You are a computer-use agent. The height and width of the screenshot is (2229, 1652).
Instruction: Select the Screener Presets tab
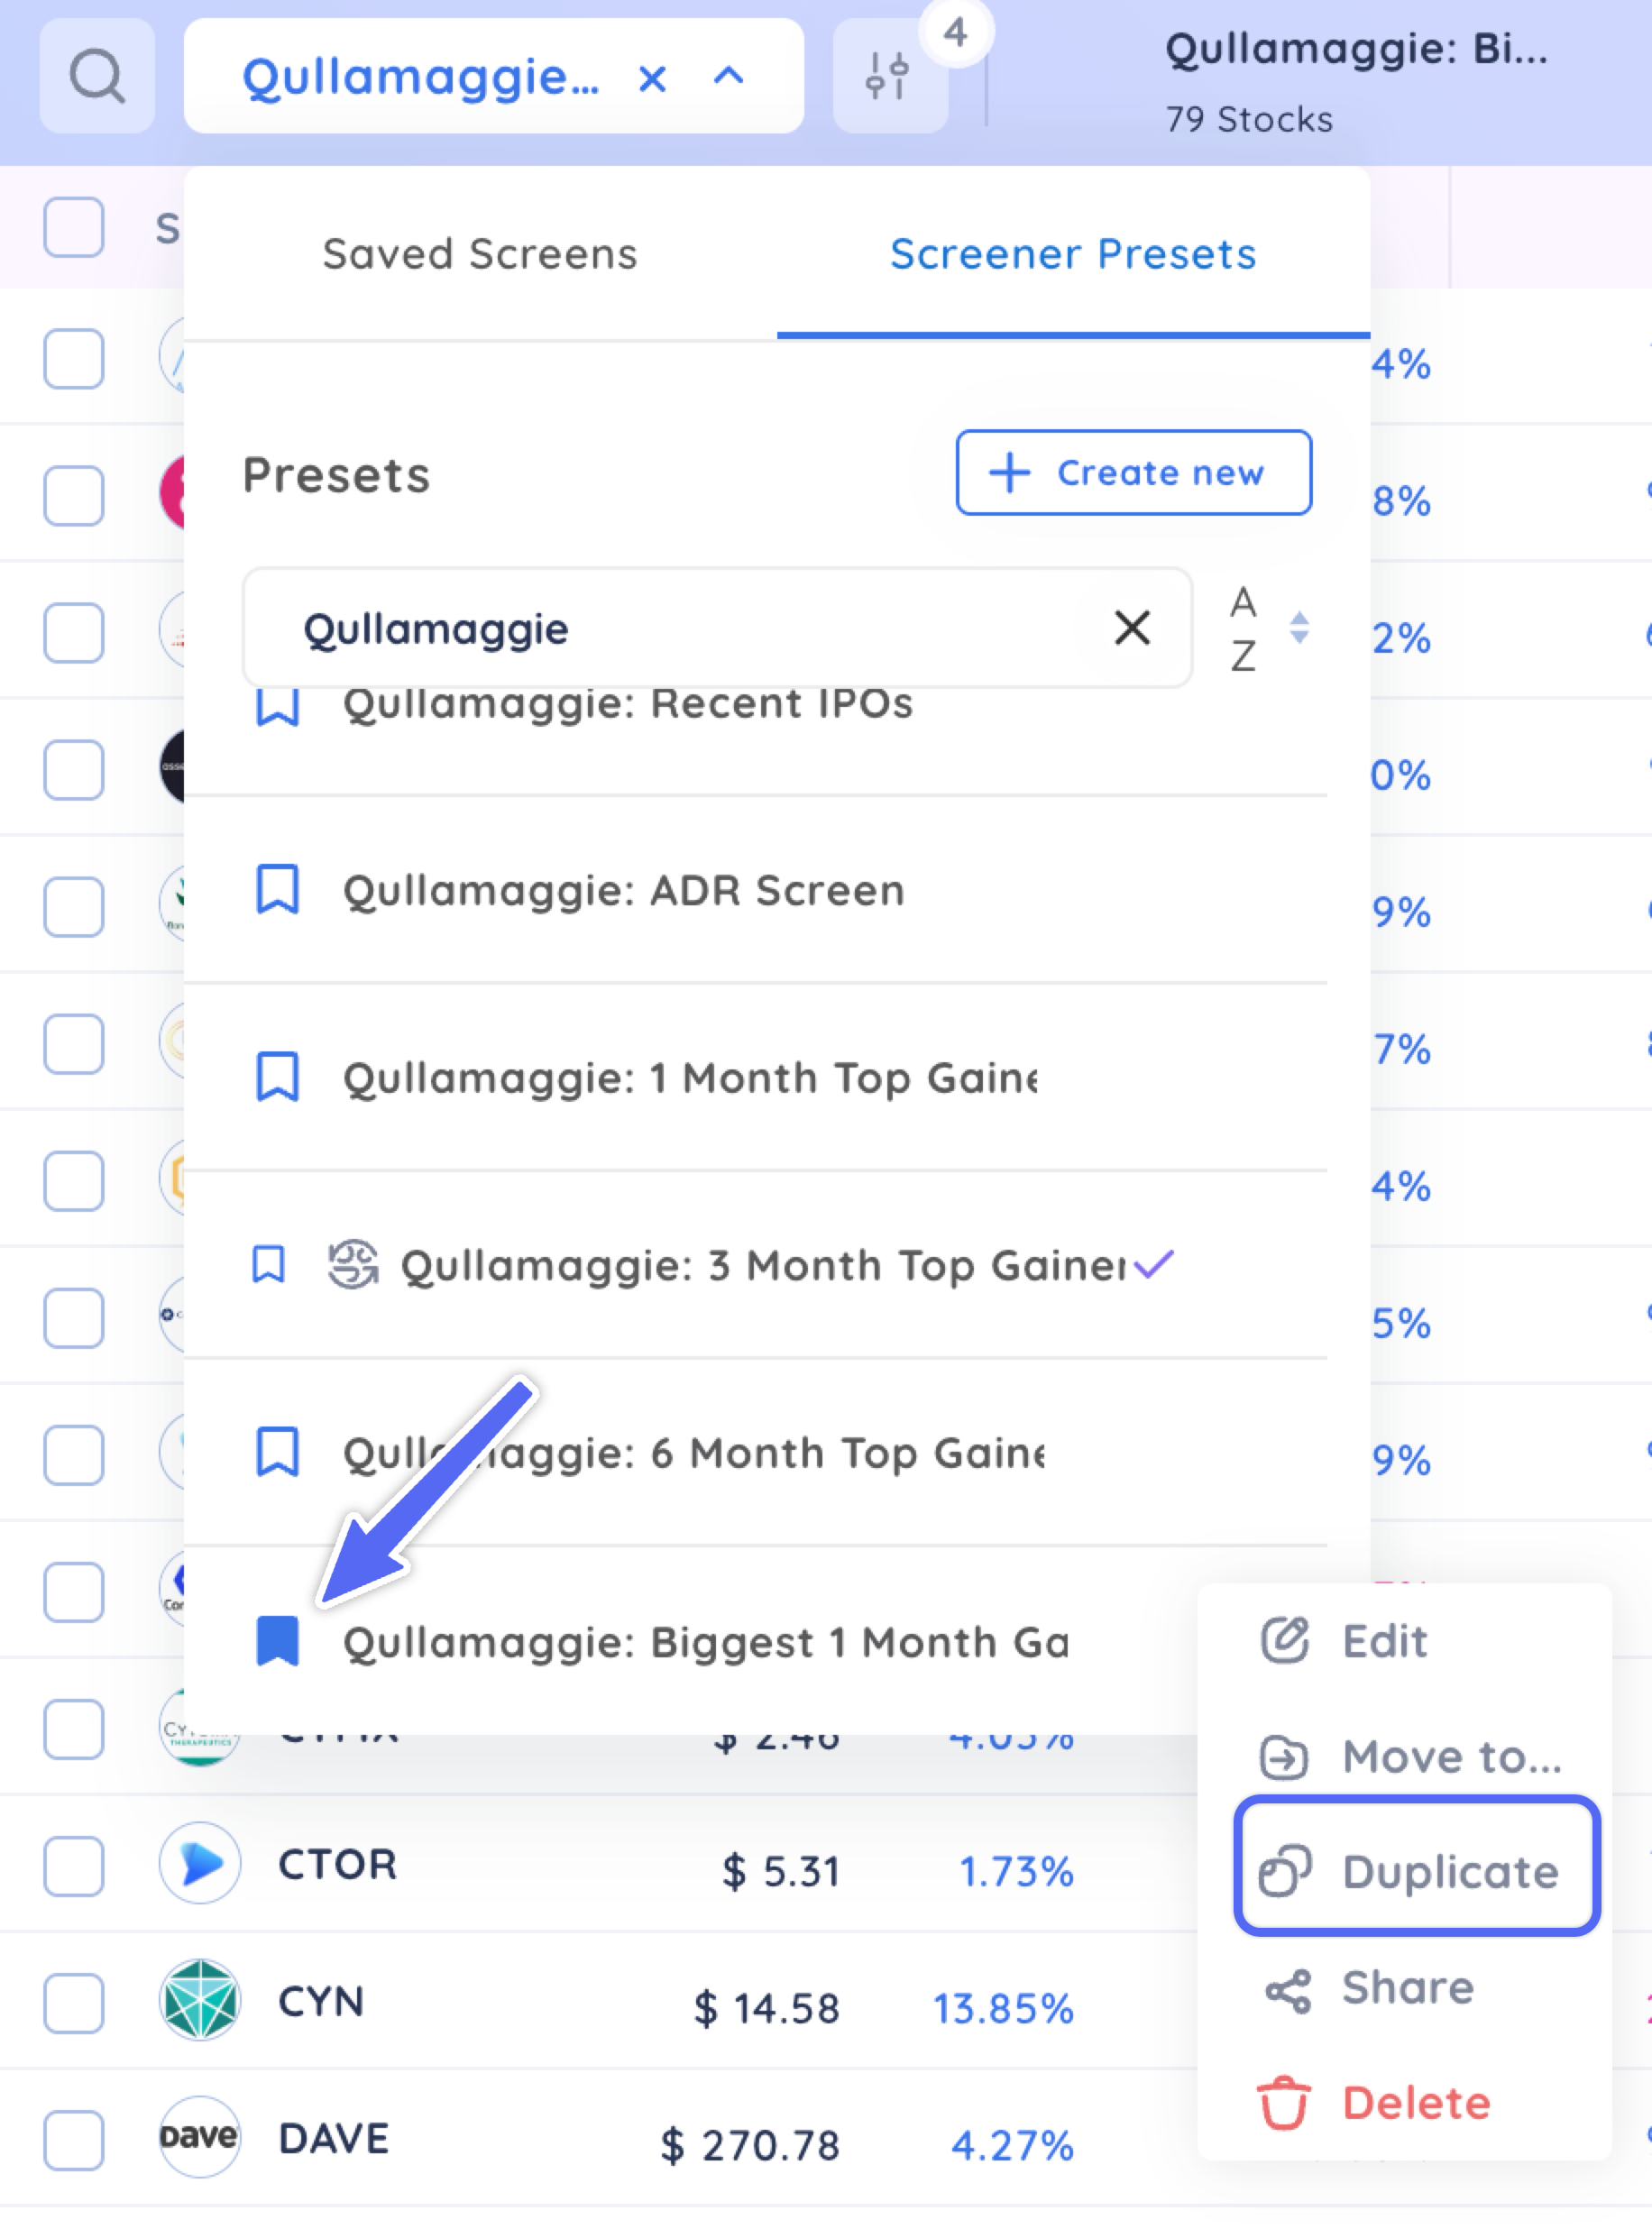pos(1073,254)
